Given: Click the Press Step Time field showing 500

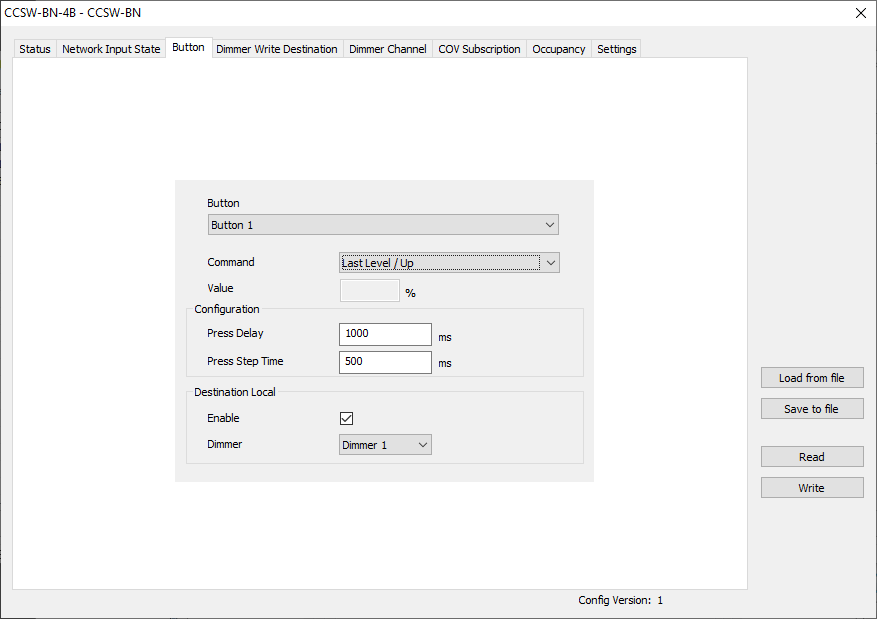Looking at the screenshot, I should coord(385,362).
